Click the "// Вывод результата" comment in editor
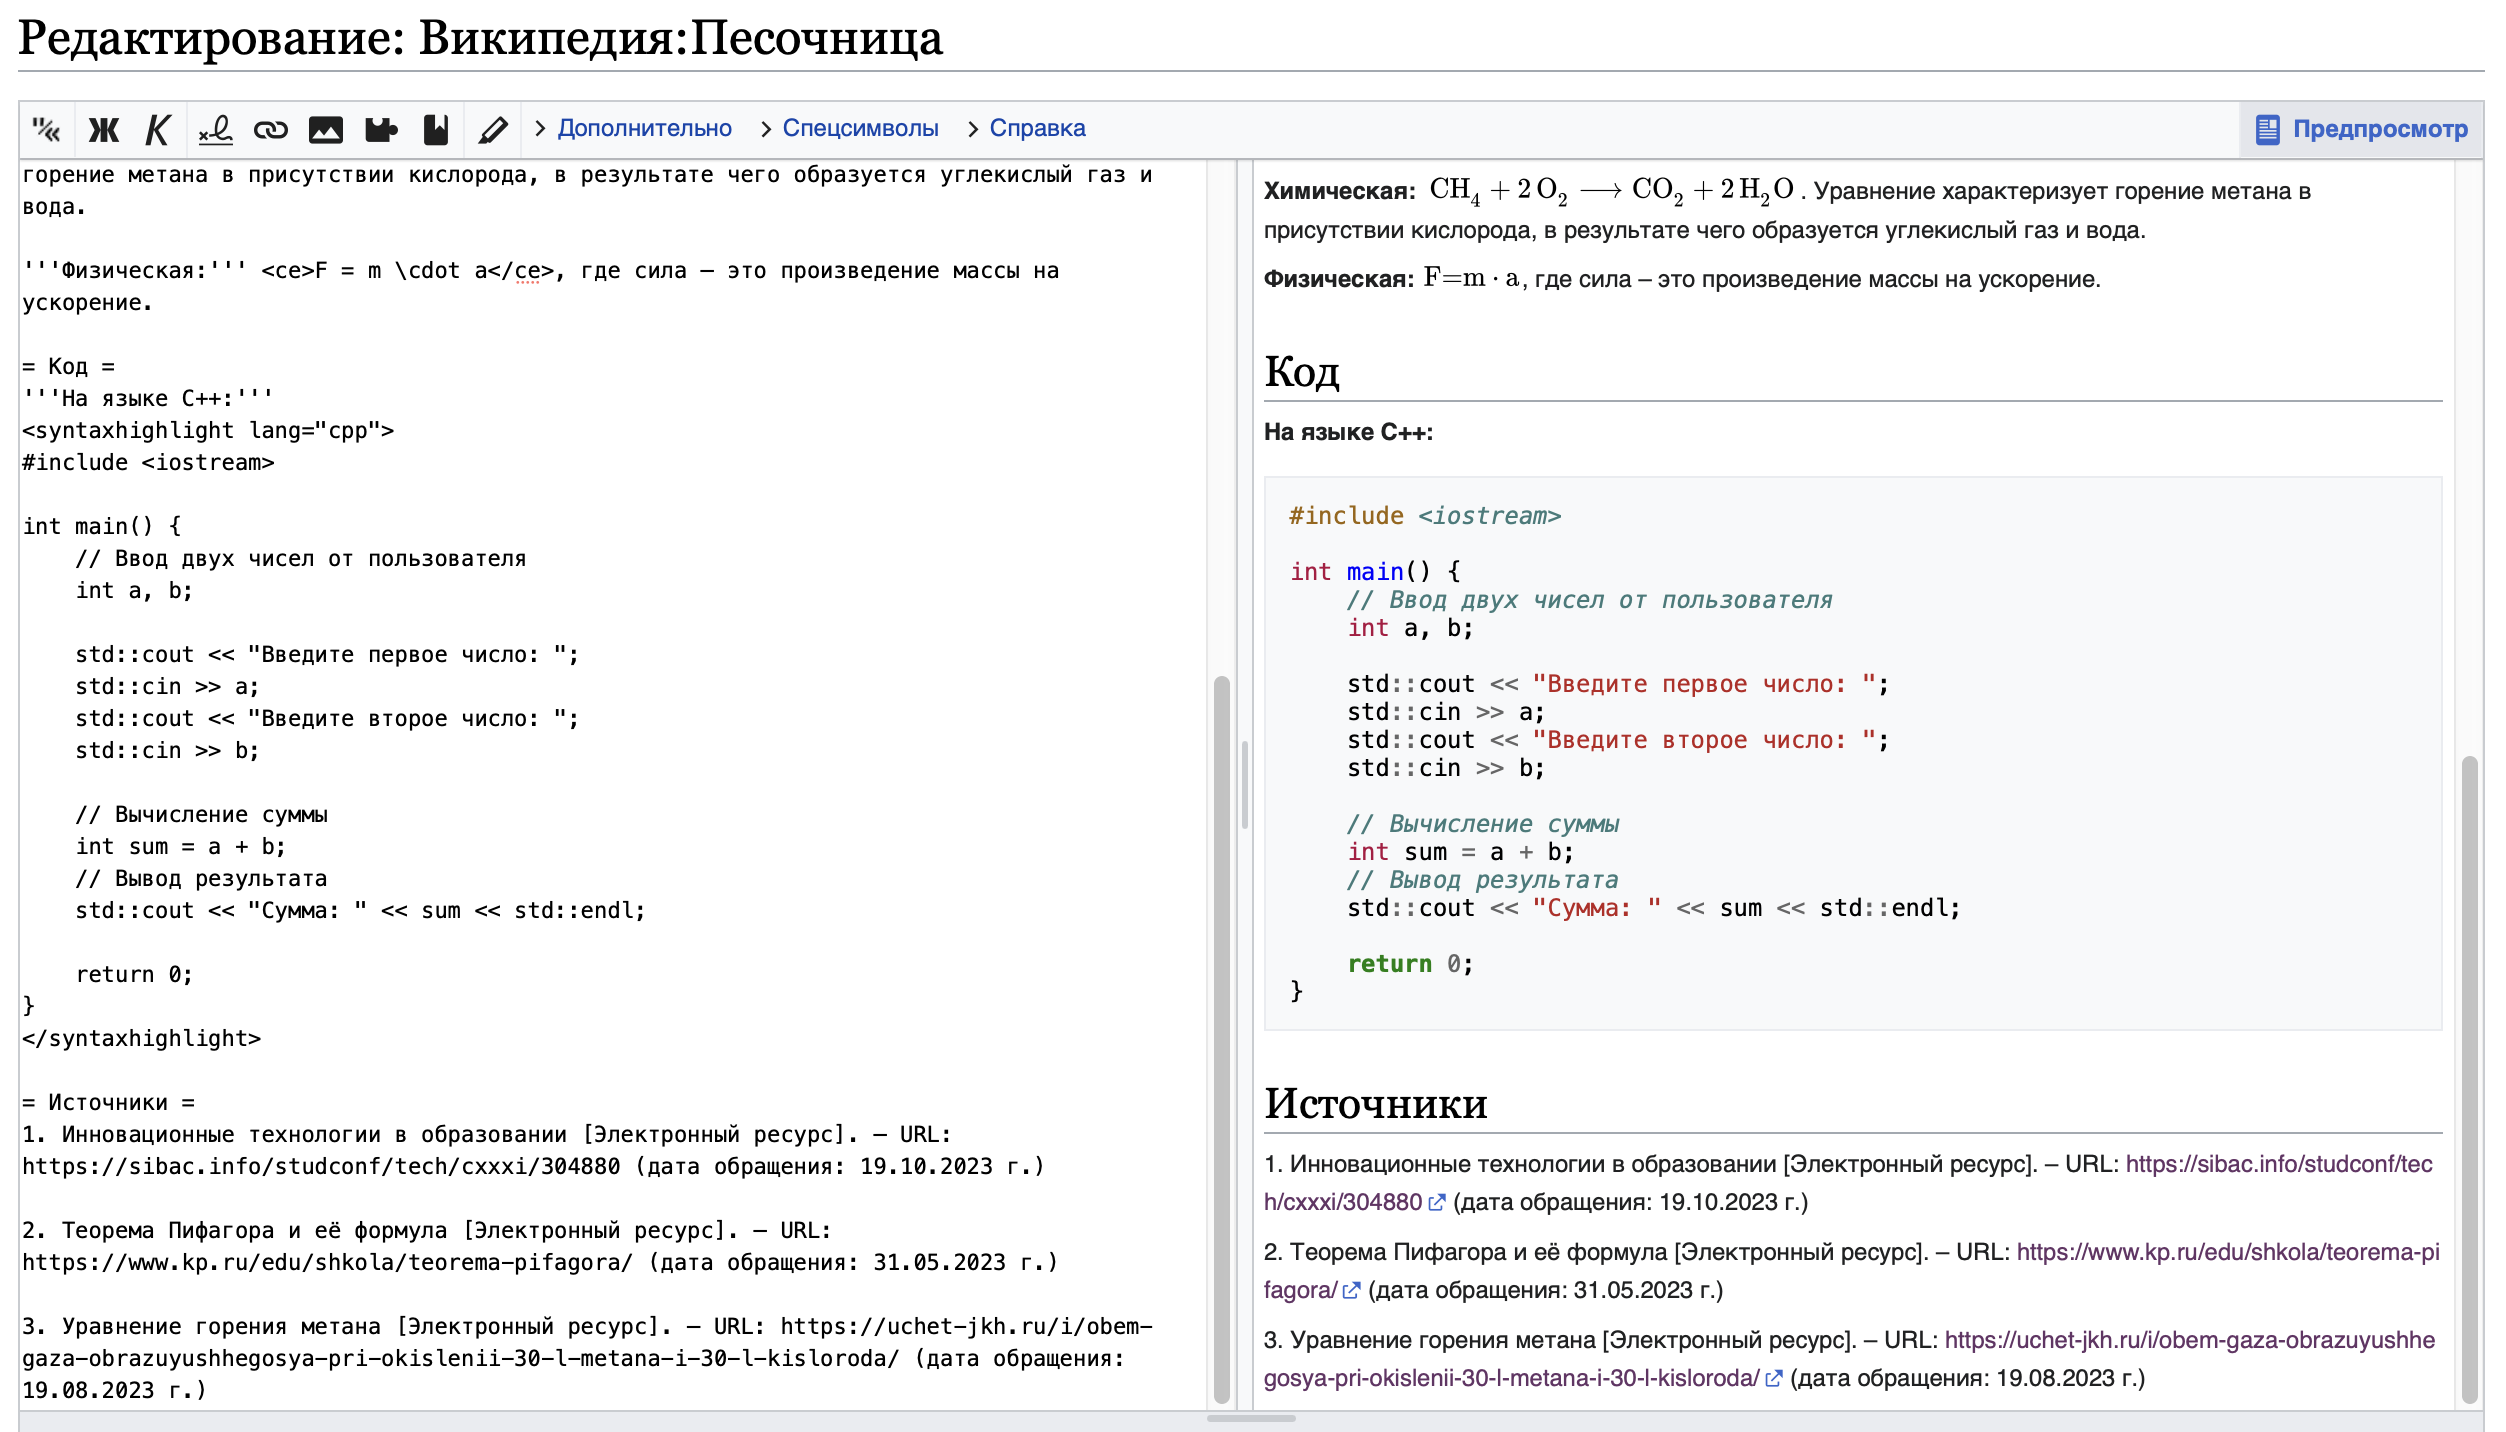This screenshot has width=2506, height=1432. pos(201,878)
